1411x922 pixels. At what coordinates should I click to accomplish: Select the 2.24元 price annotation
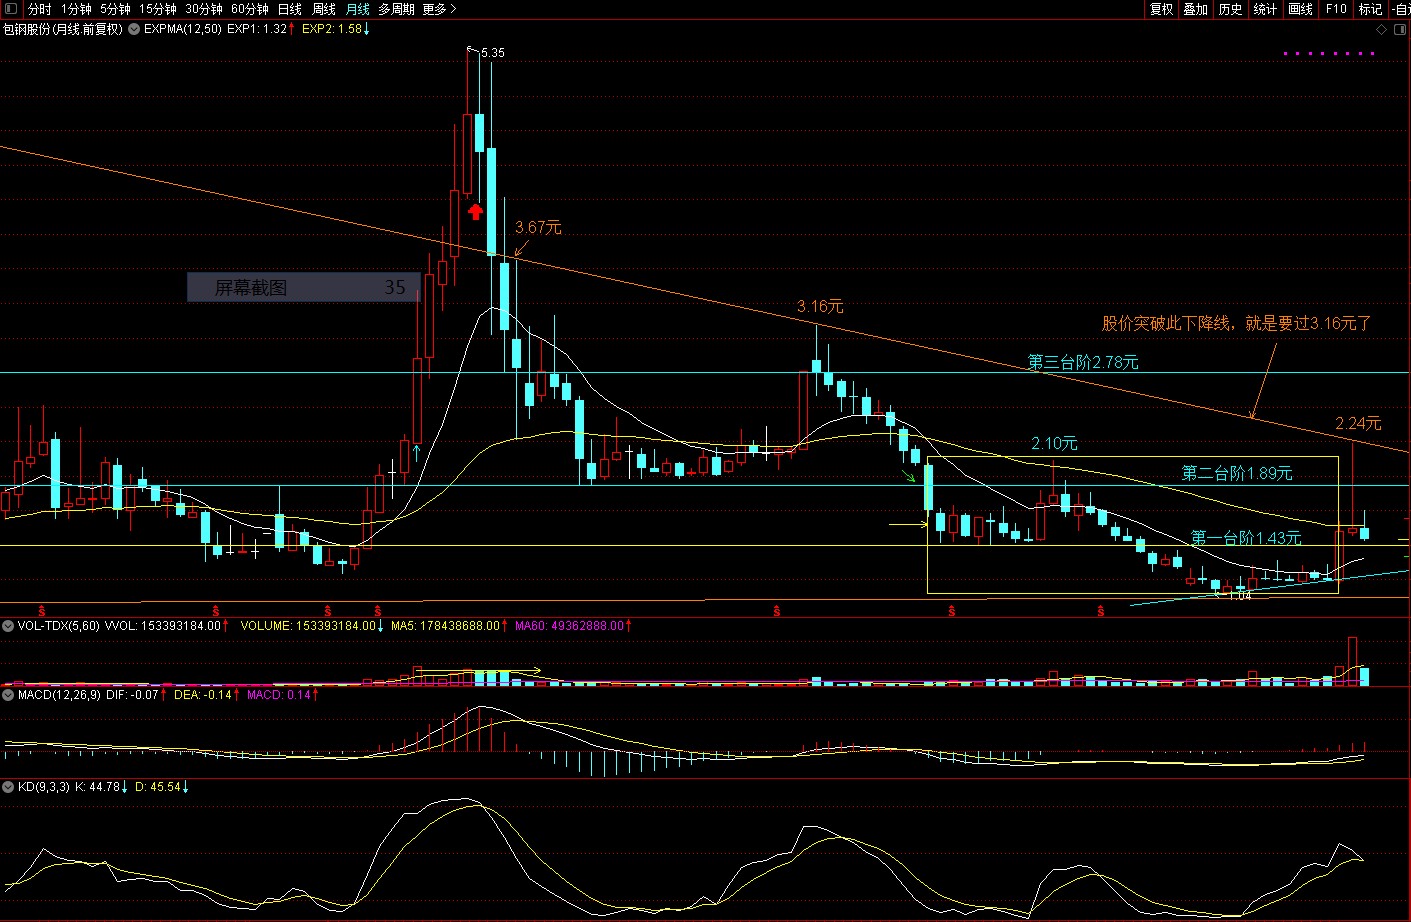tap(1358, 424)
